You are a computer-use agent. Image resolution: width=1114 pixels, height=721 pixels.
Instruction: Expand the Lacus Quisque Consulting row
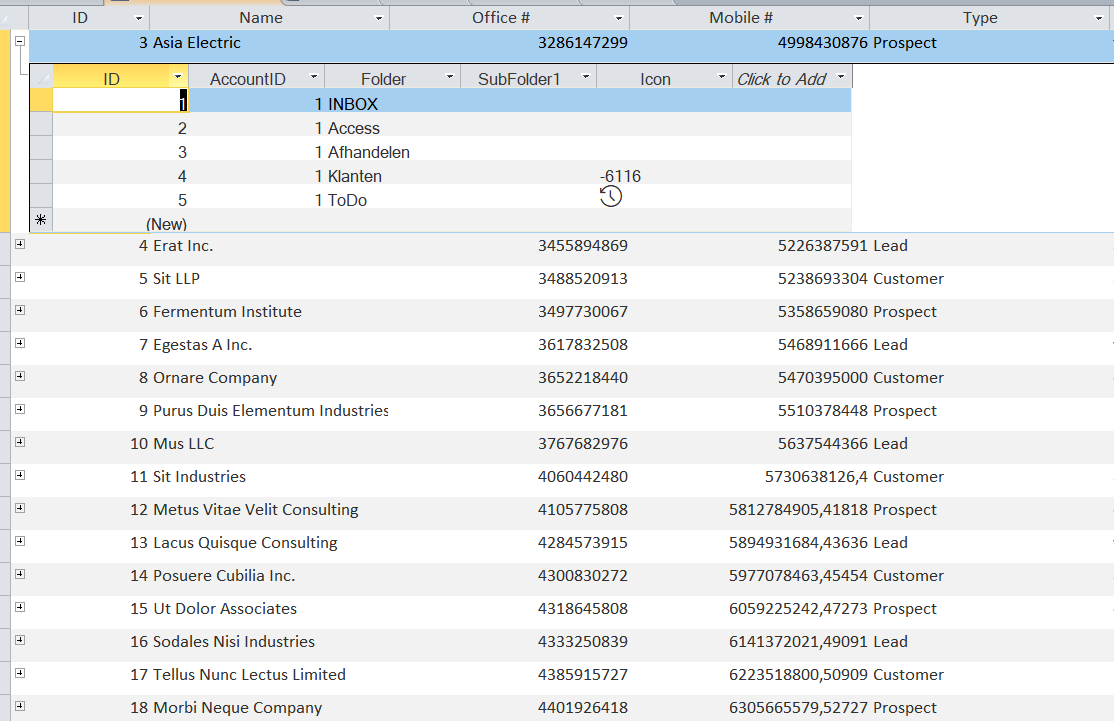(20, 541)
